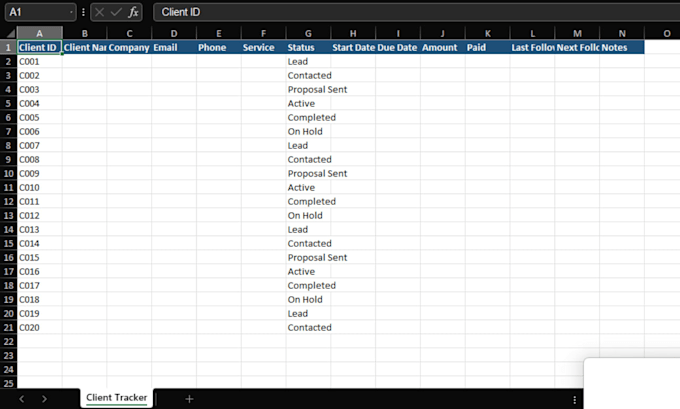Click the Paid header cell
The height and width of the screenshot is (409, 680).
tap(487, 47)
